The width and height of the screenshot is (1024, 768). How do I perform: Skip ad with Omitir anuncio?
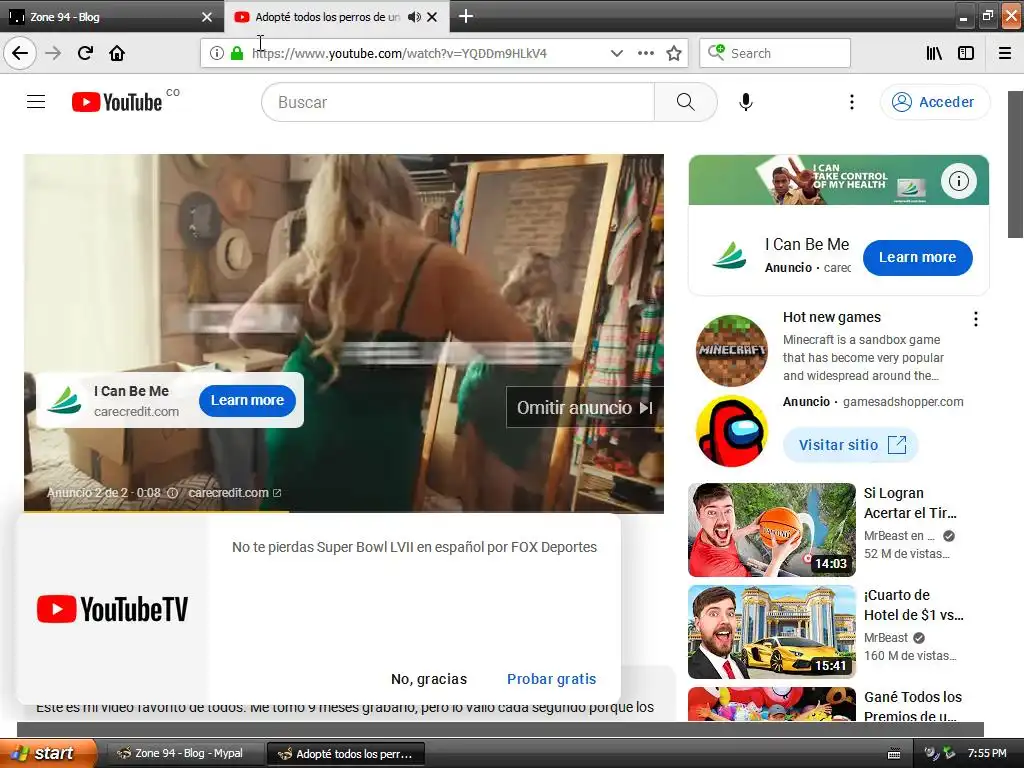(x=584, y=408)
